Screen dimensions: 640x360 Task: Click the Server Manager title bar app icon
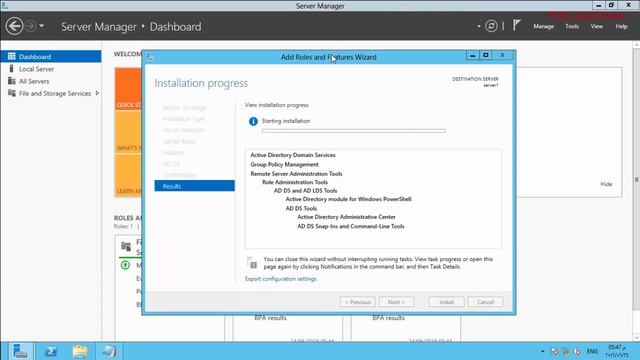tap(5, 5)
